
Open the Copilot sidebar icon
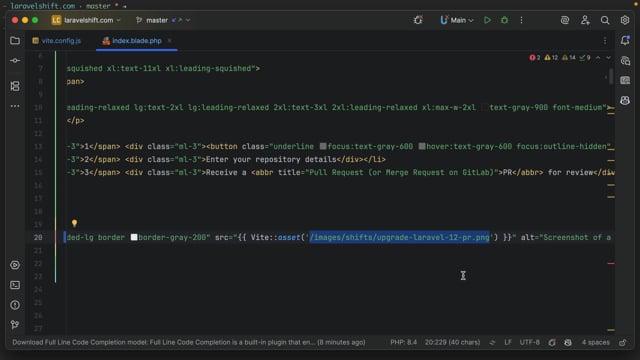(625, 100)
